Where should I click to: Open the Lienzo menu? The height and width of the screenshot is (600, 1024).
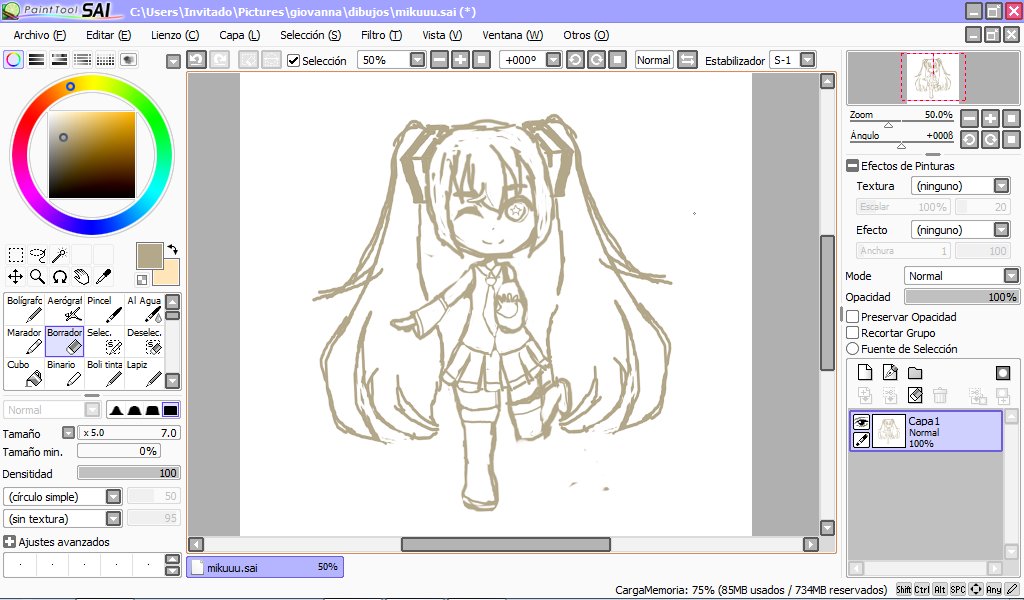click(175, 35)
